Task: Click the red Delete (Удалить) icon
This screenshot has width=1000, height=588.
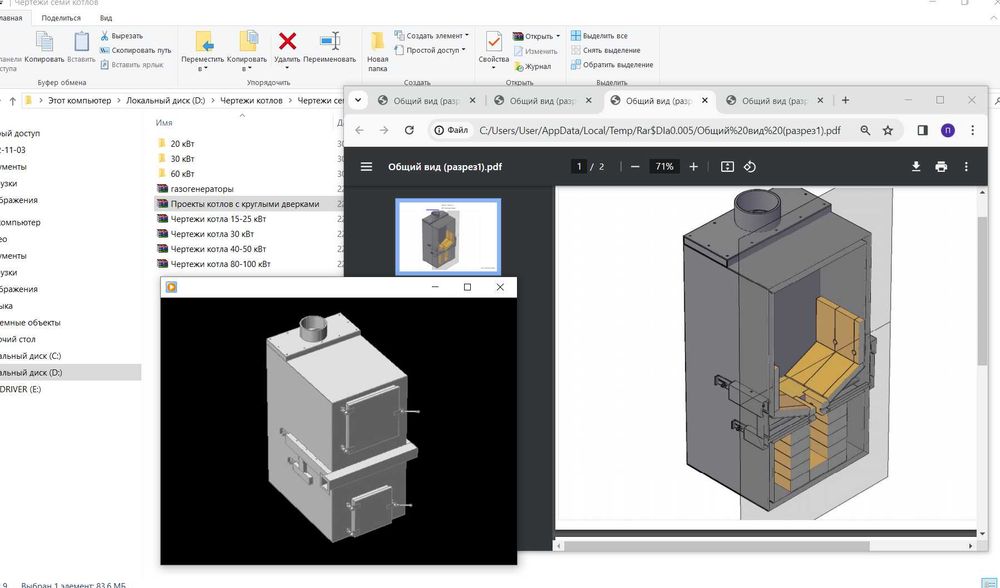Action: click(288, 41)
